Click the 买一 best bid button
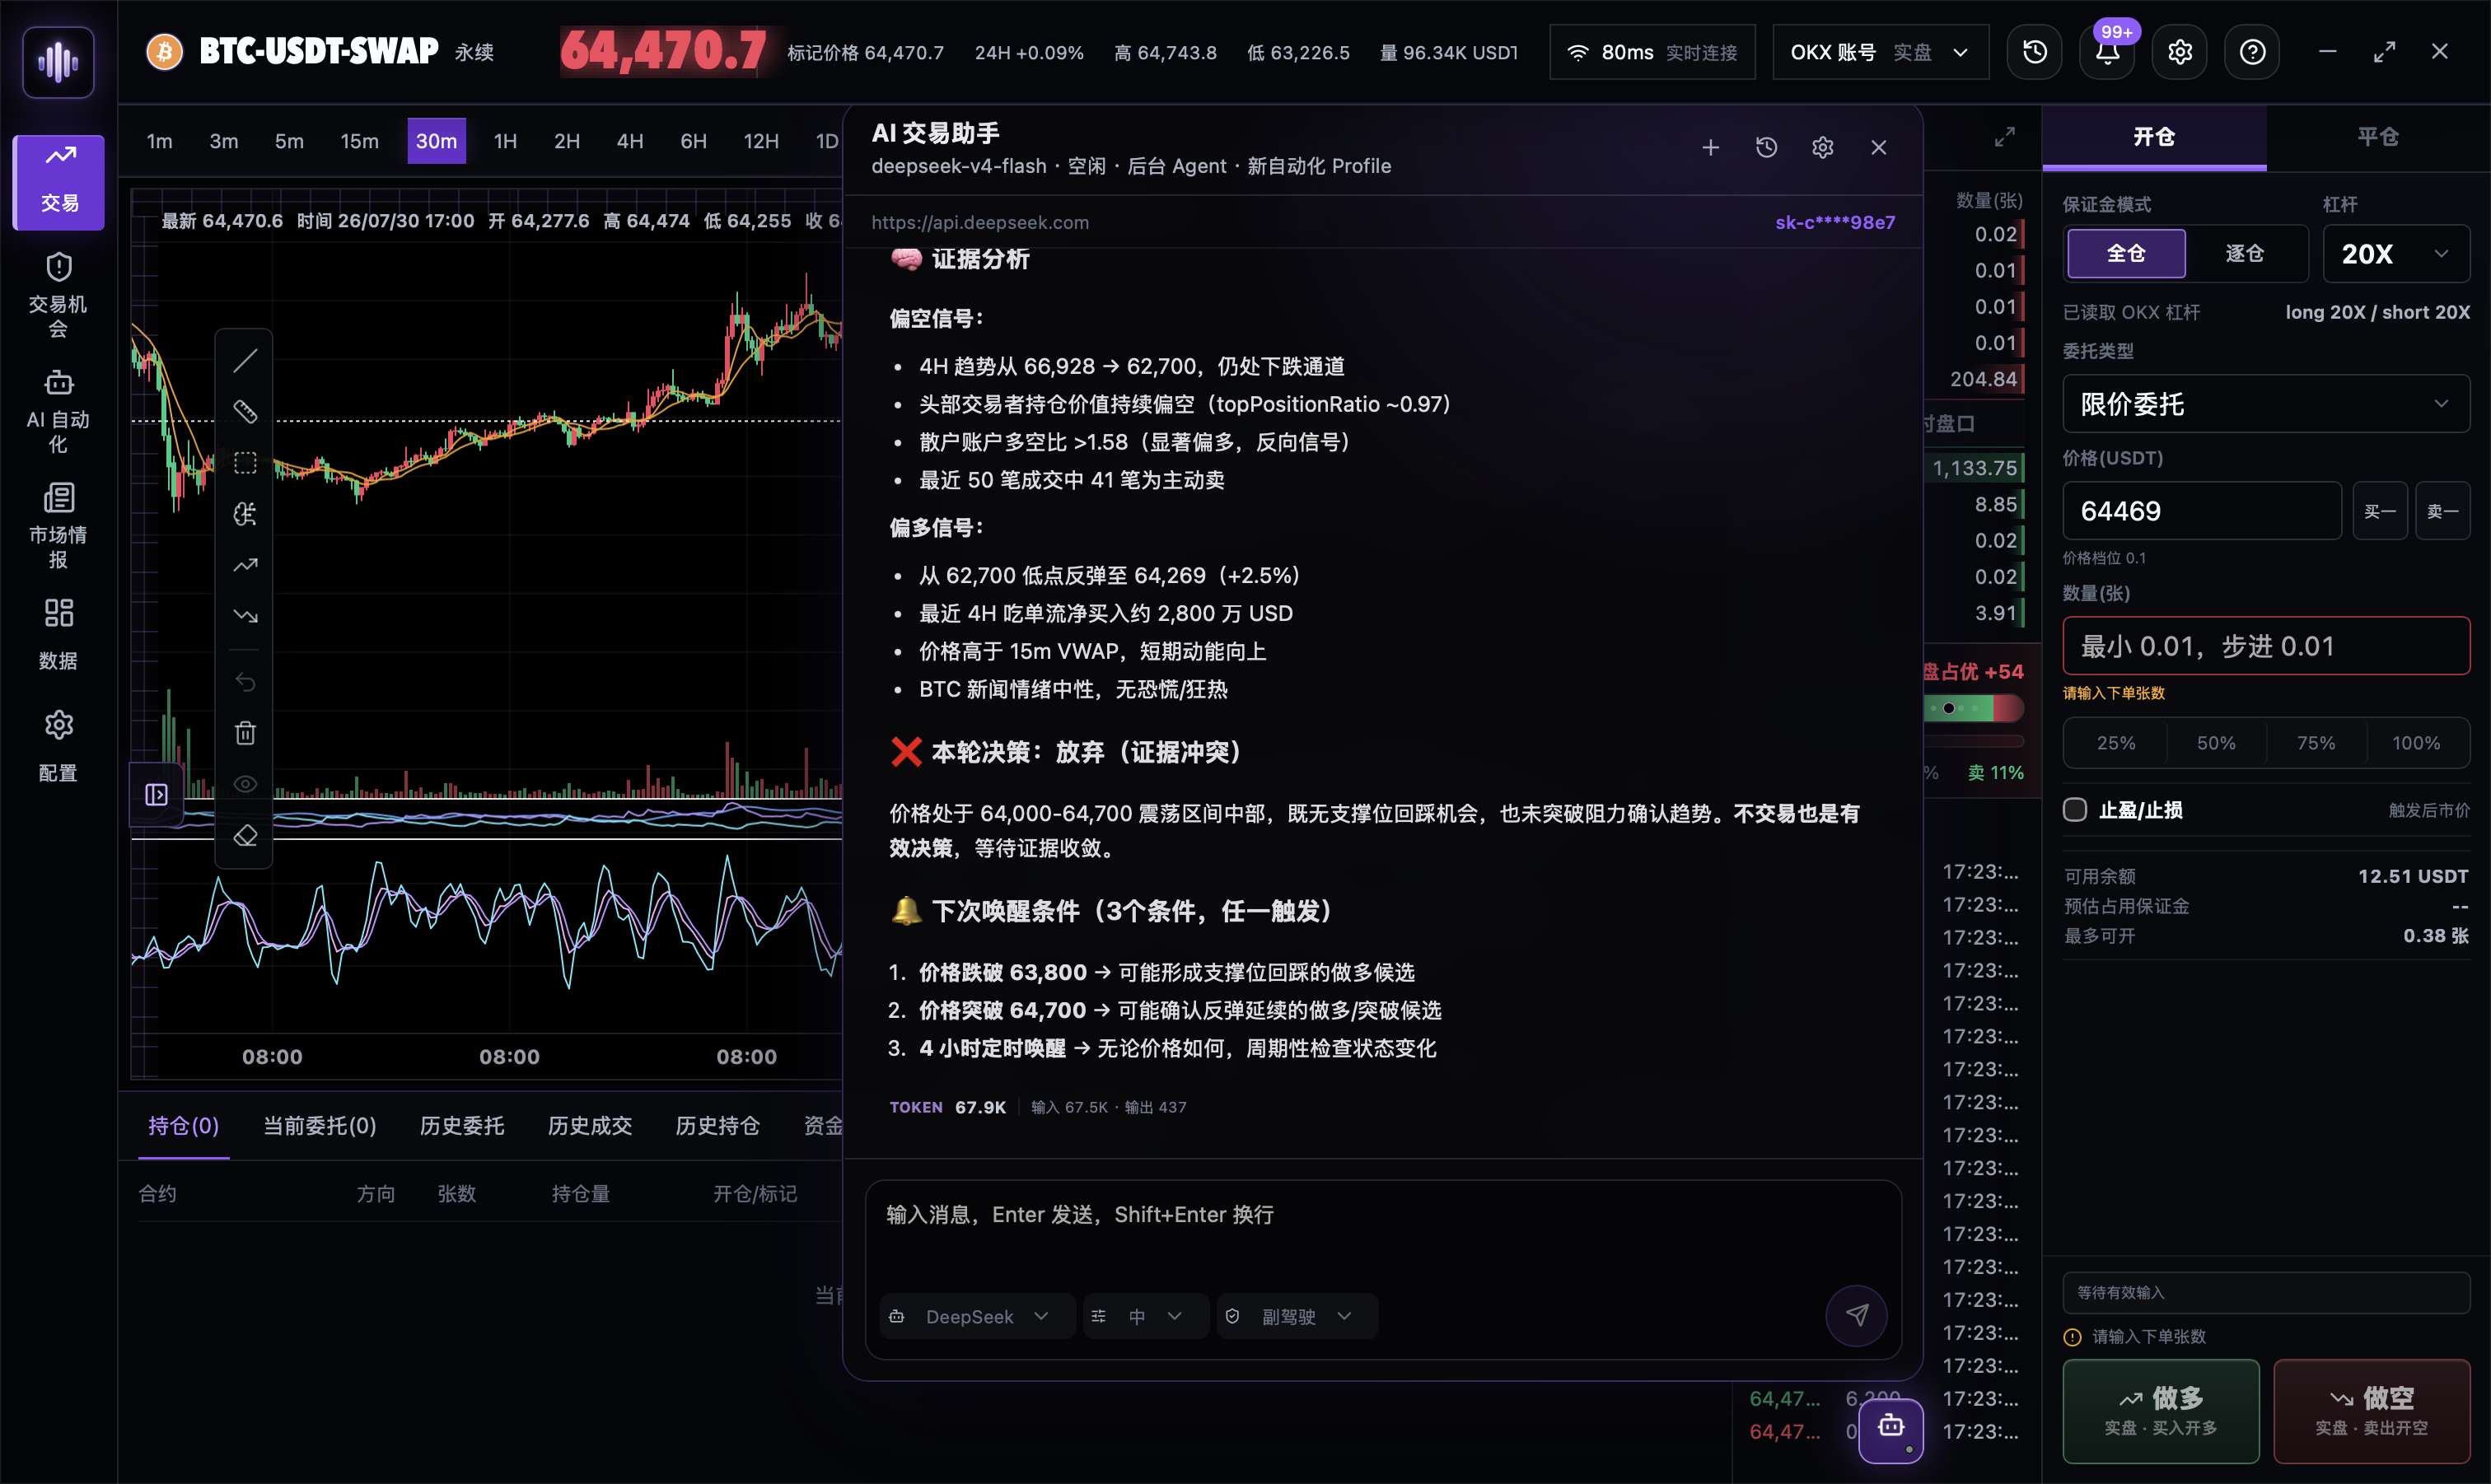The width and height of the screenshot is (2491, 1484). click(x=2380, y=511)
